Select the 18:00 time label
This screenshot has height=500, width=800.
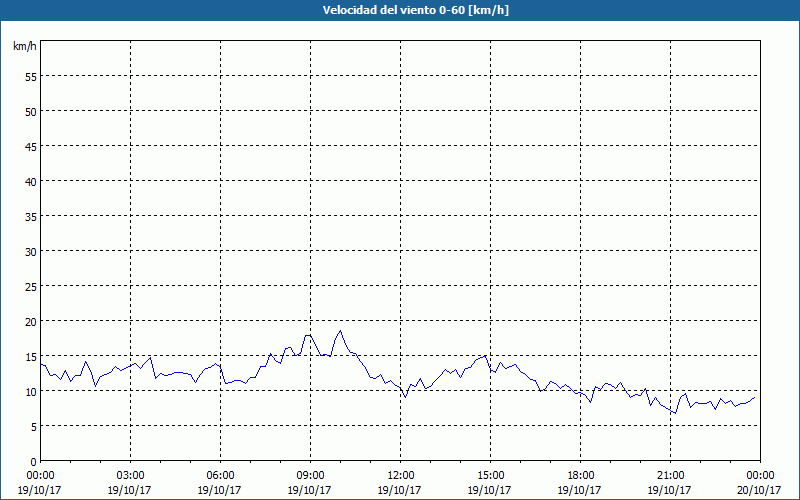tap(580, 475)
